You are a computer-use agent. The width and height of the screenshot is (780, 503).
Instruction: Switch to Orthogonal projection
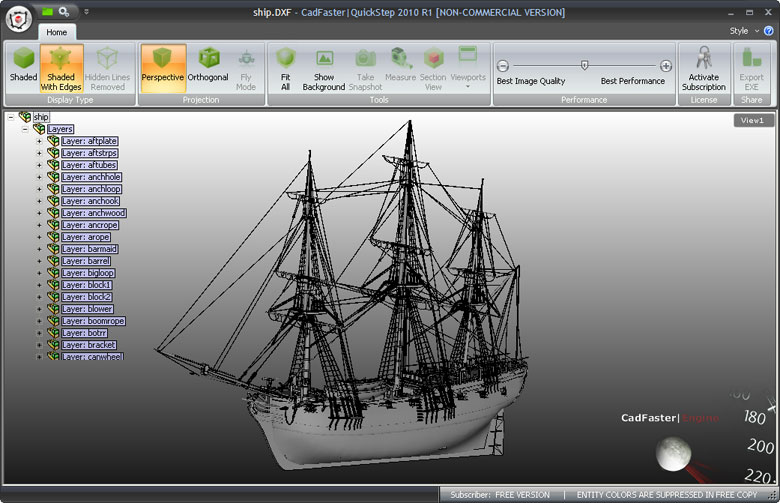pos(208,68)
